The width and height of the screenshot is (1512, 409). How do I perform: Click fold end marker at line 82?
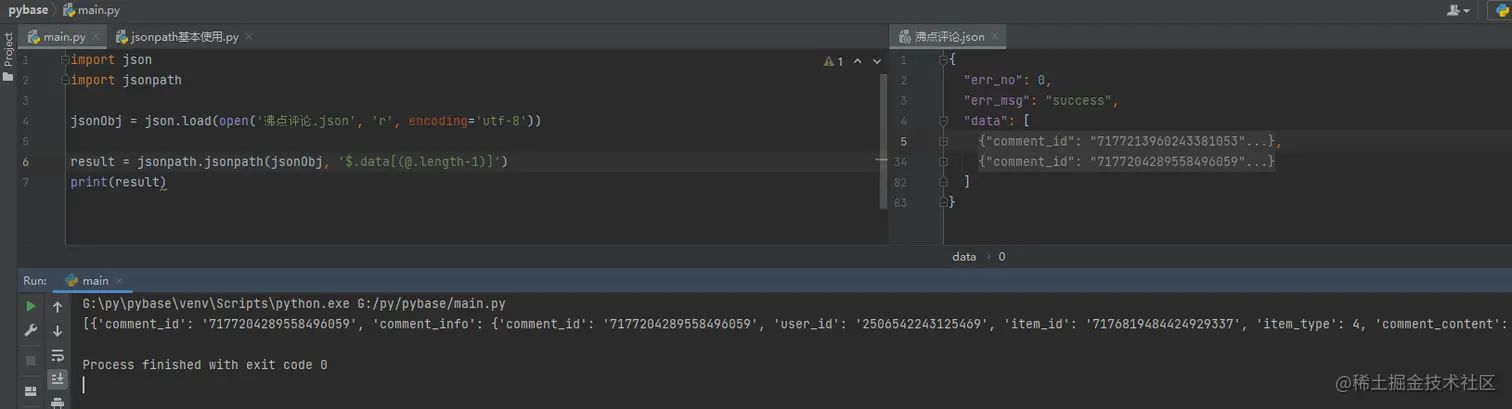[943, 182]
